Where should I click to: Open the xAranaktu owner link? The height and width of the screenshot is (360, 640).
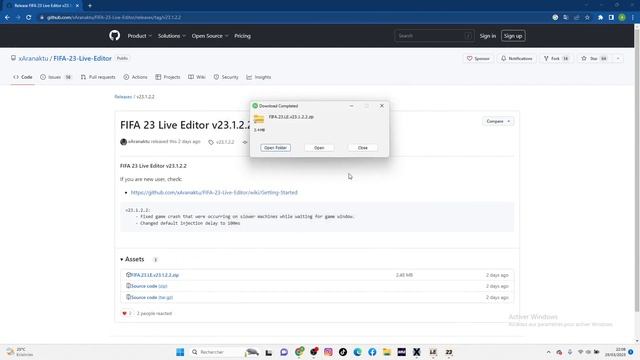(x=33, y=59)
